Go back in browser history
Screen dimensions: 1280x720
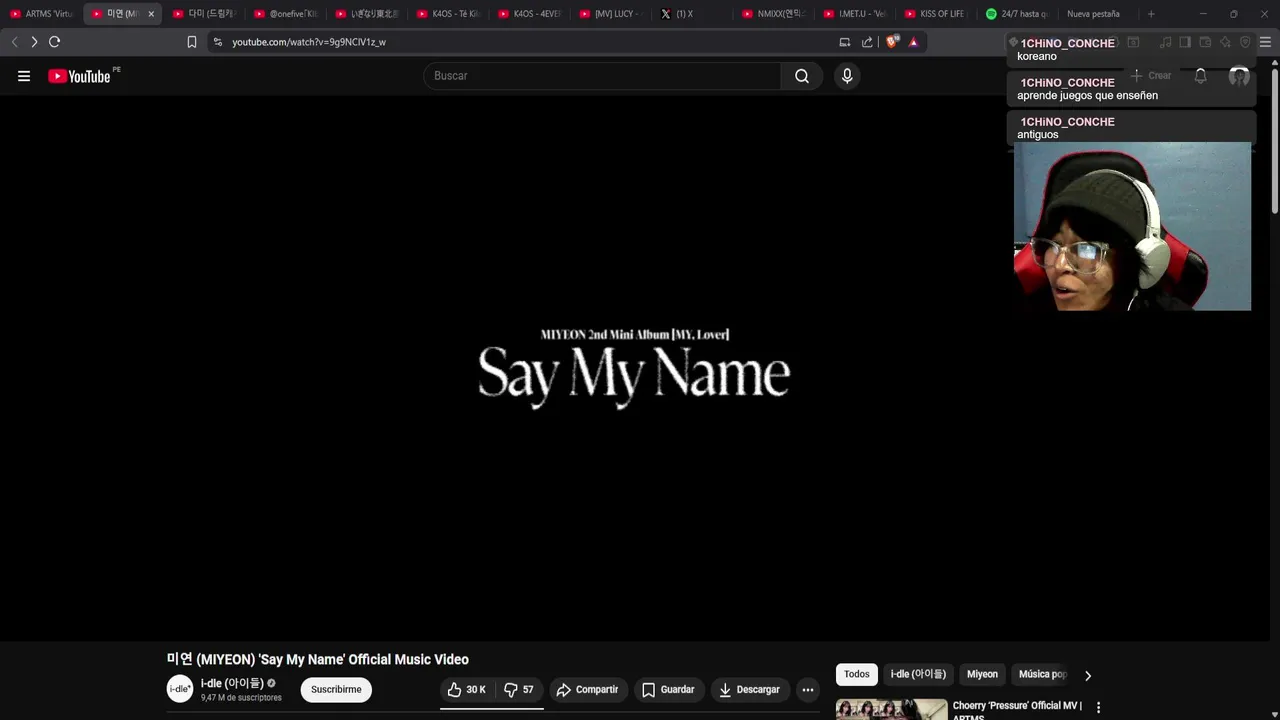pos(14,42)
